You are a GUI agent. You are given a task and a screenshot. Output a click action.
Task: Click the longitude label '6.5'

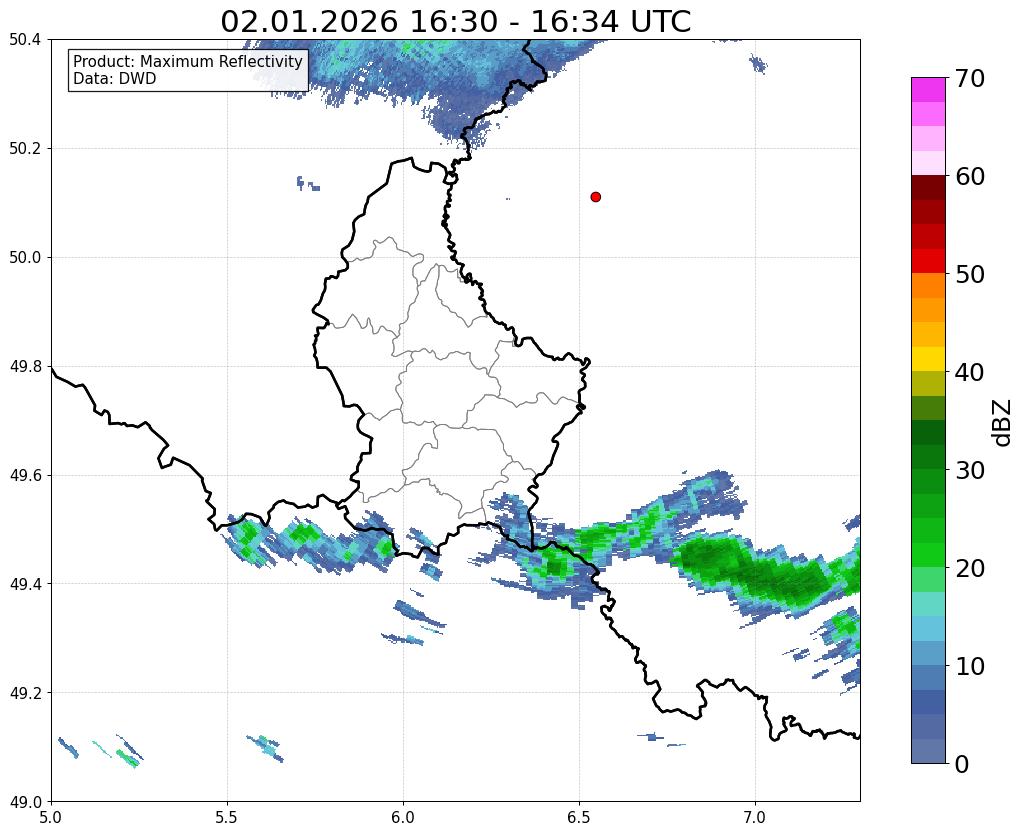click(579, 817)
